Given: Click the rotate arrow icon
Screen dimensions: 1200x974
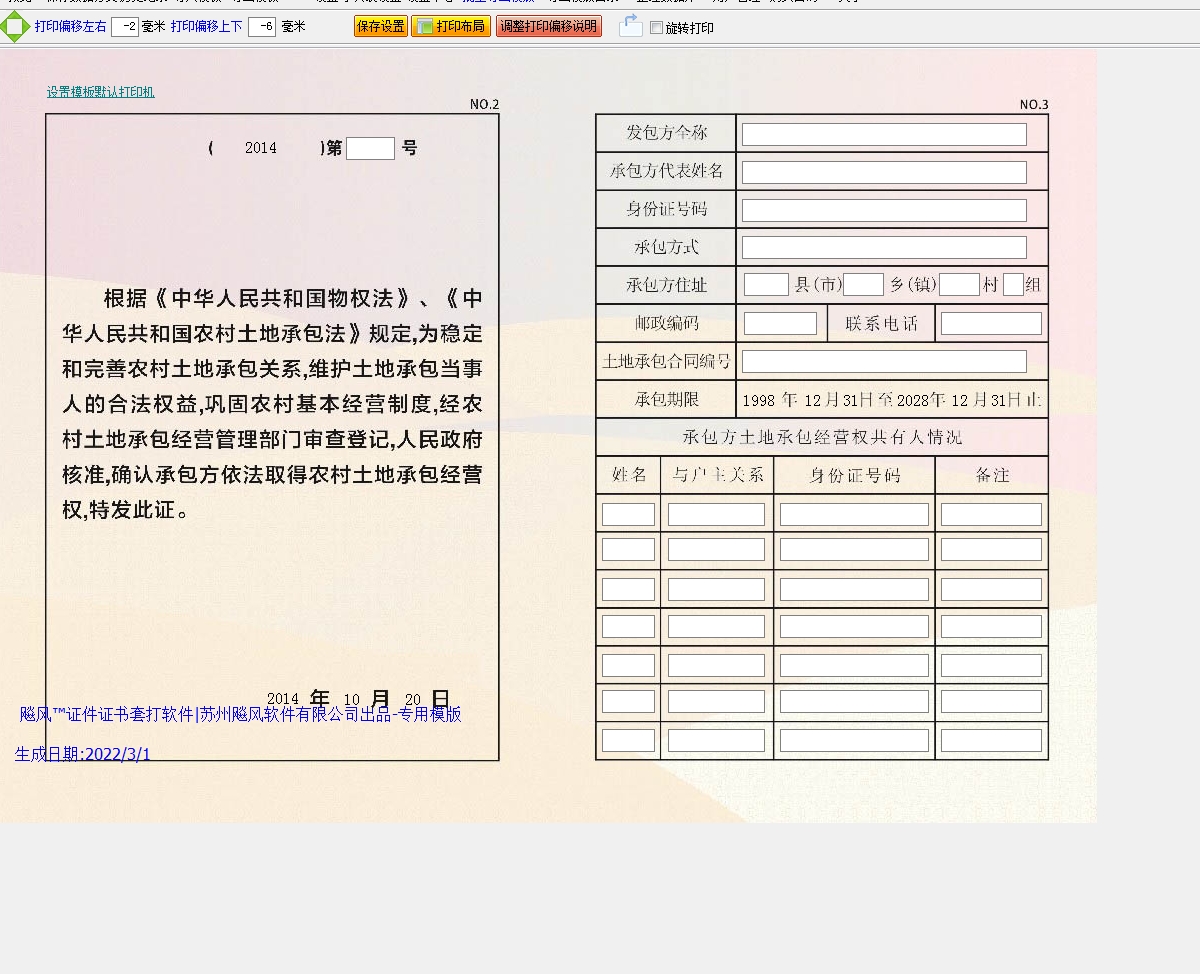Looking at the screenshot, I should point(630,26).
